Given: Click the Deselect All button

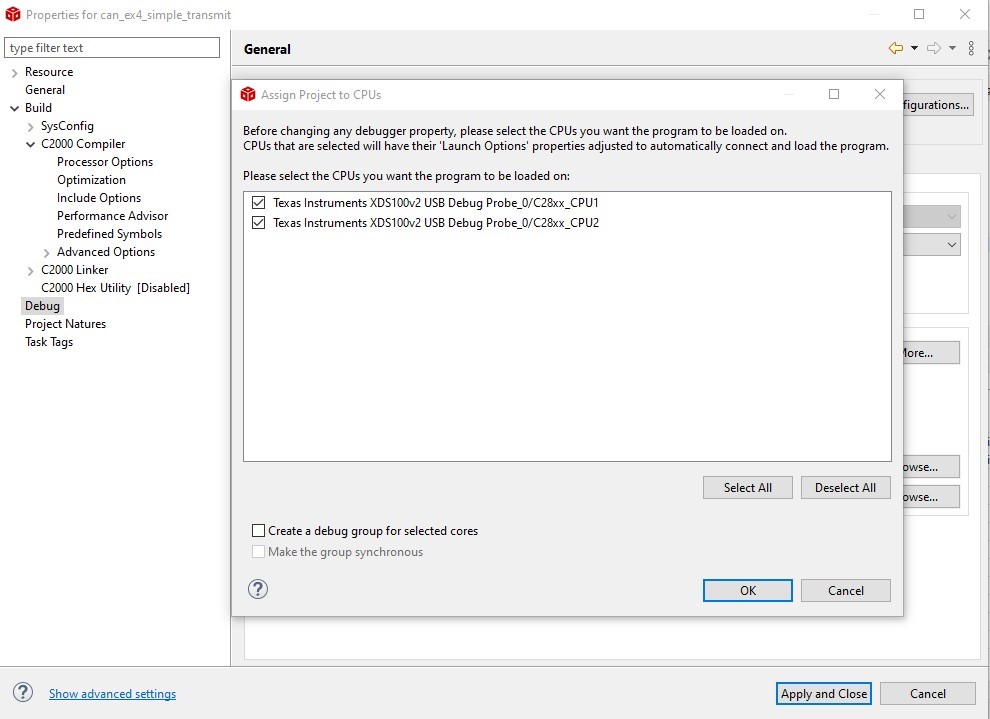Looking at the screenshot, I should click(845, 487).
